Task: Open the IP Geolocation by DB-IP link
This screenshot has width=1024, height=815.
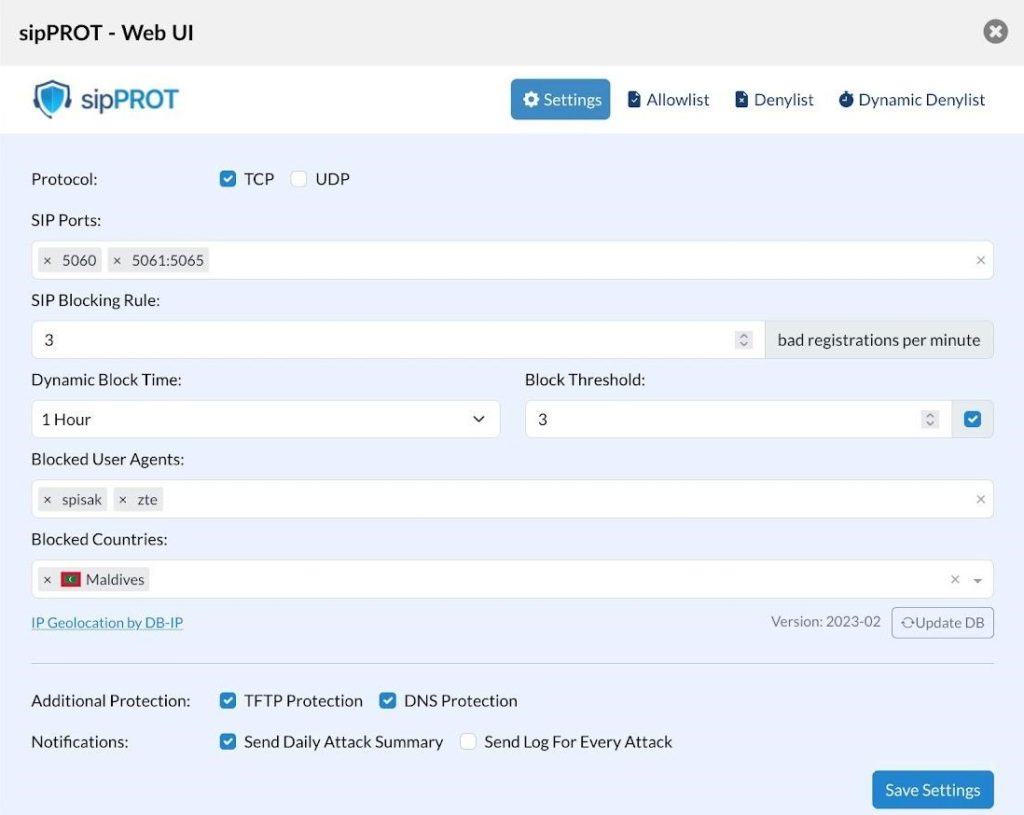Action: (107, 622)
